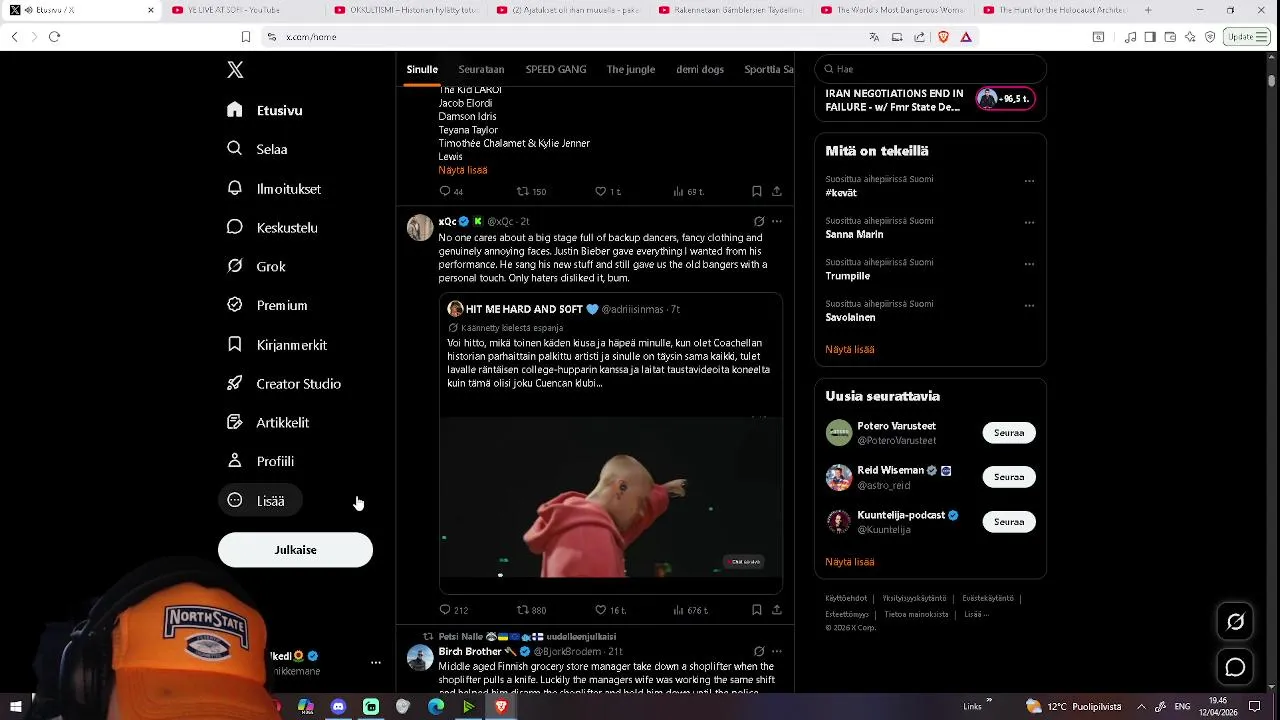Reply to top post with 44 comments
The image size is (1280, 720).
click(451, 191)
